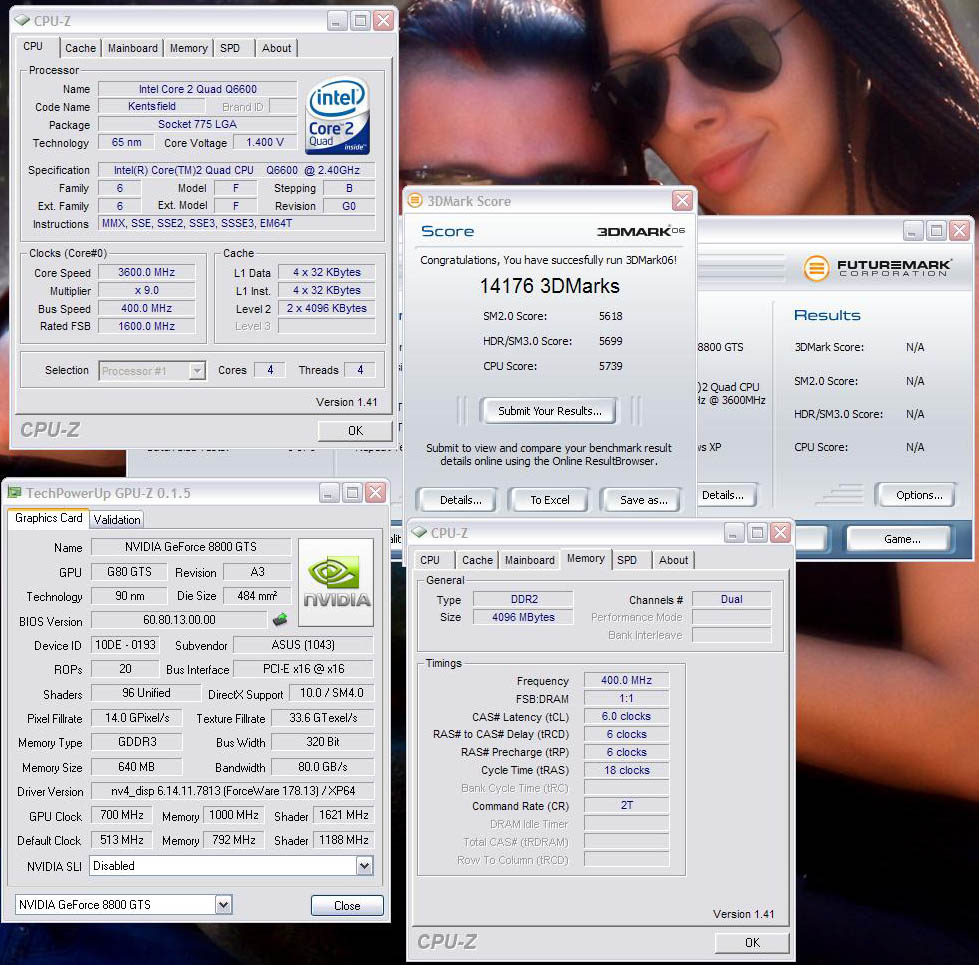The image size is (979, 965).
Task: Click the GPU Clock 700 MHz field
Action: click(x=122, y=815)
